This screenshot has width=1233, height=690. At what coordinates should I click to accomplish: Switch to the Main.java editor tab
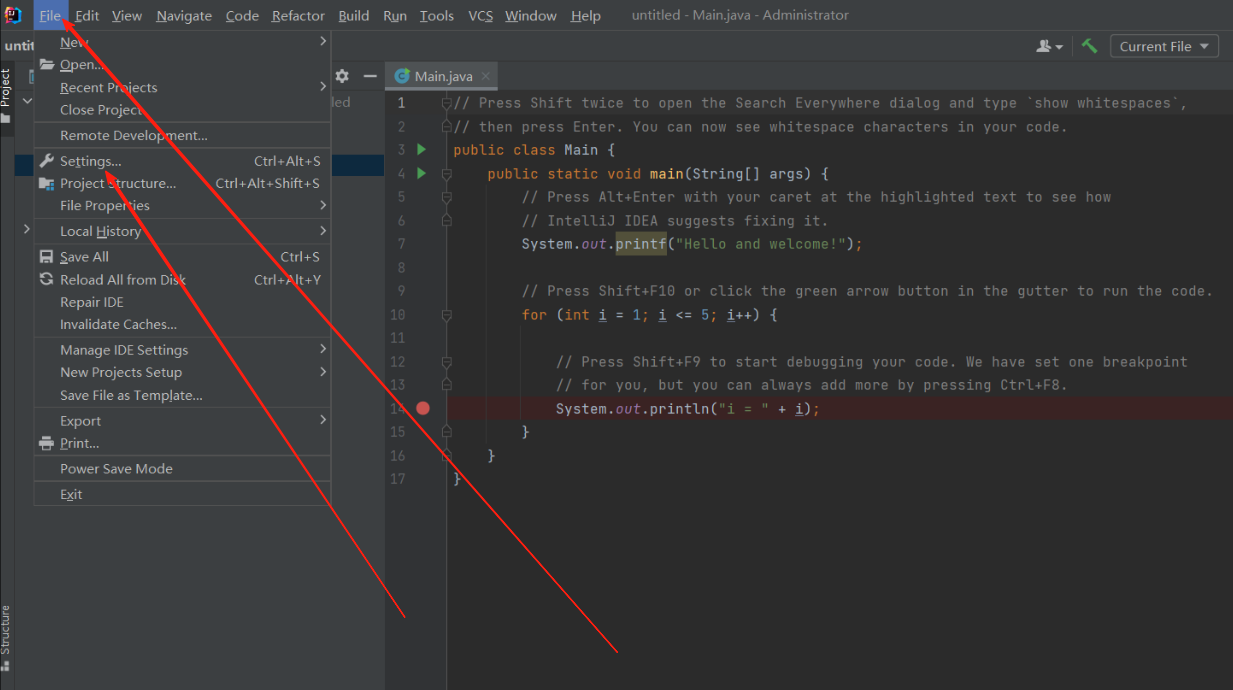click(x=443, y=76)
